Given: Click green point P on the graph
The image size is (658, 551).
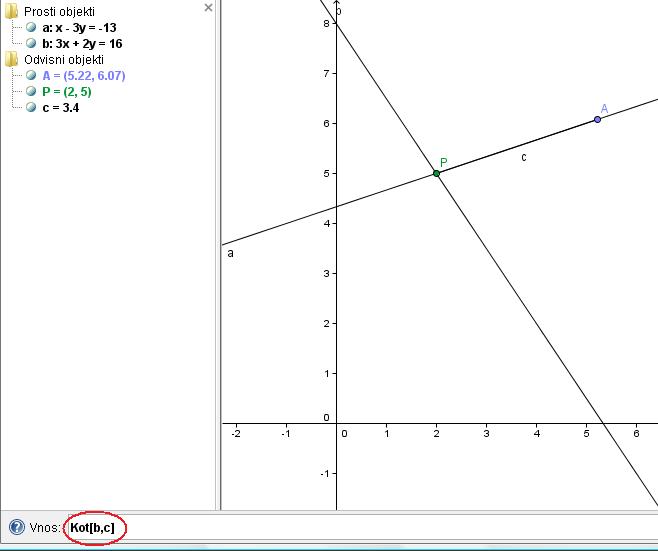Looking at the screenshot, I should (436, 173).
